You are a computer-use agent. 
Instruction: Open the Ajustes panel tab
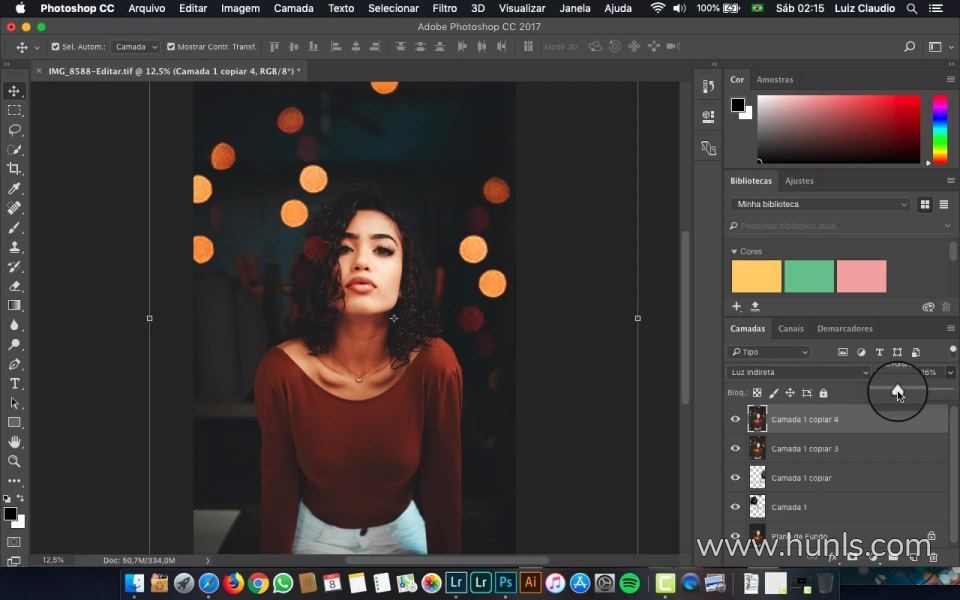coord(799,181)
